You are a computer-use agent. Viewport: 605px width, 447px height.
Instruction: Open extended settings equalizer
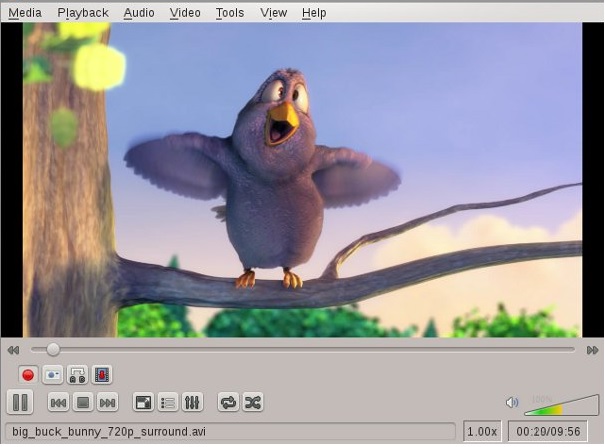click(193, 402)
